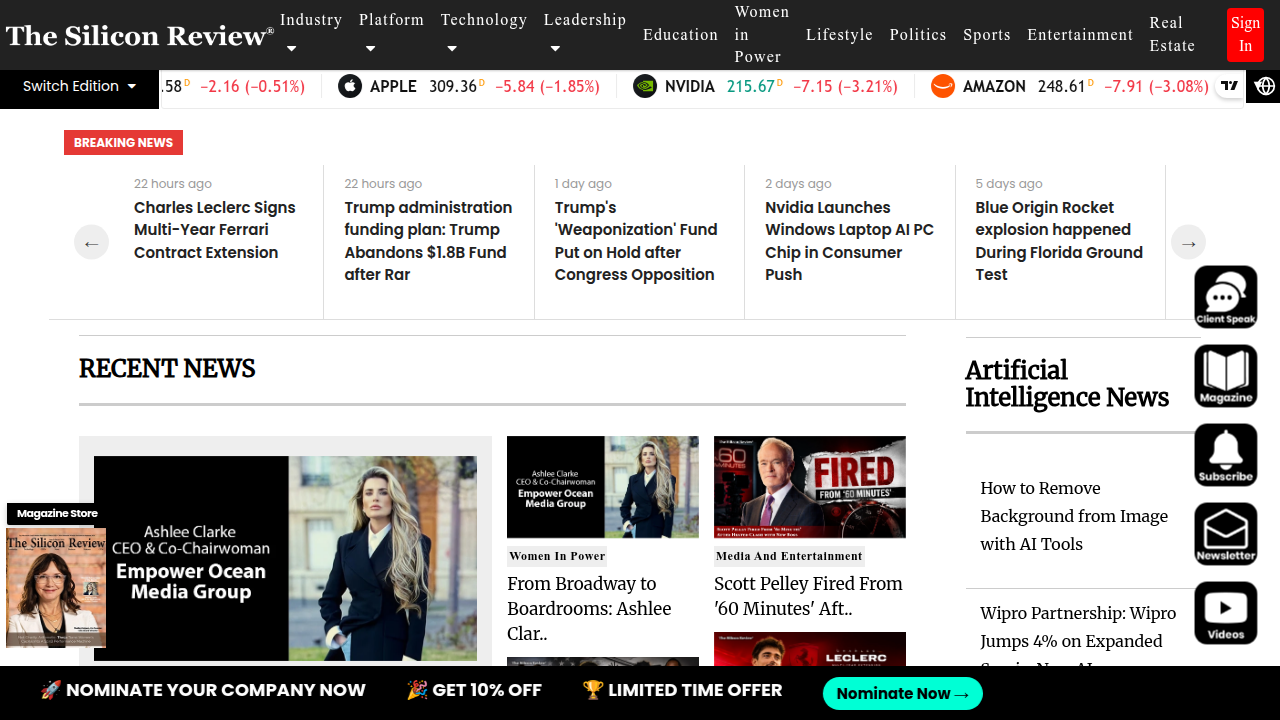Open the Real Estate section
This screenshot has width=1280, height=720.
1172,34
